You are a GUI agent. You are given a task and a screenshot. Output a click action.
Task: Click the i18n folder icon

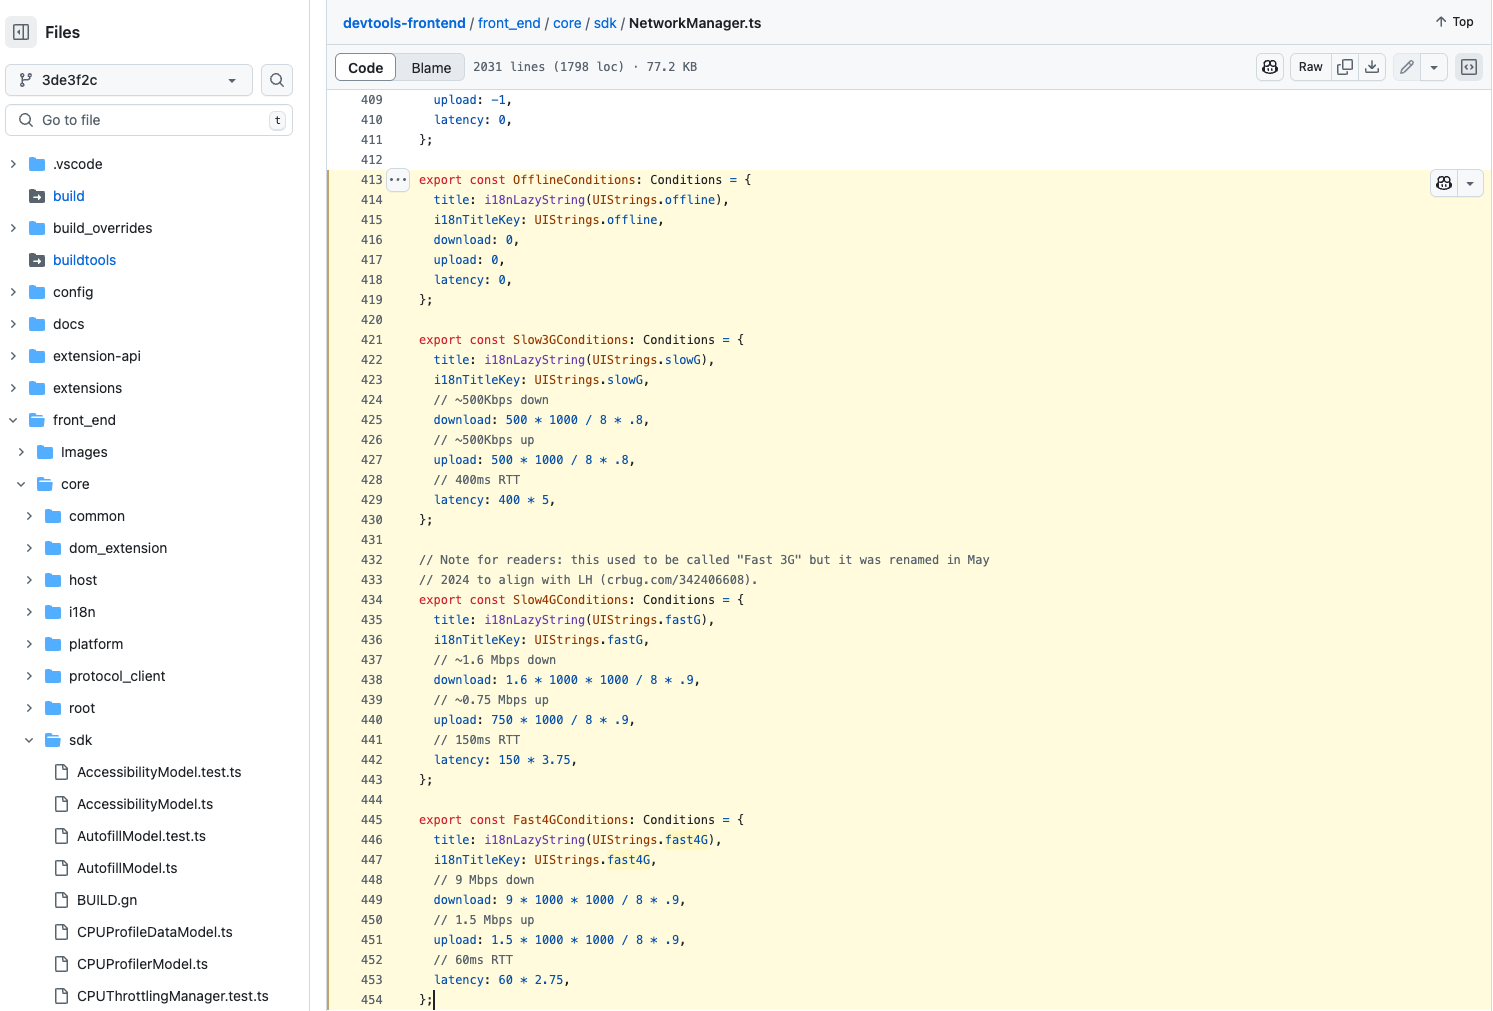point(53,612)
